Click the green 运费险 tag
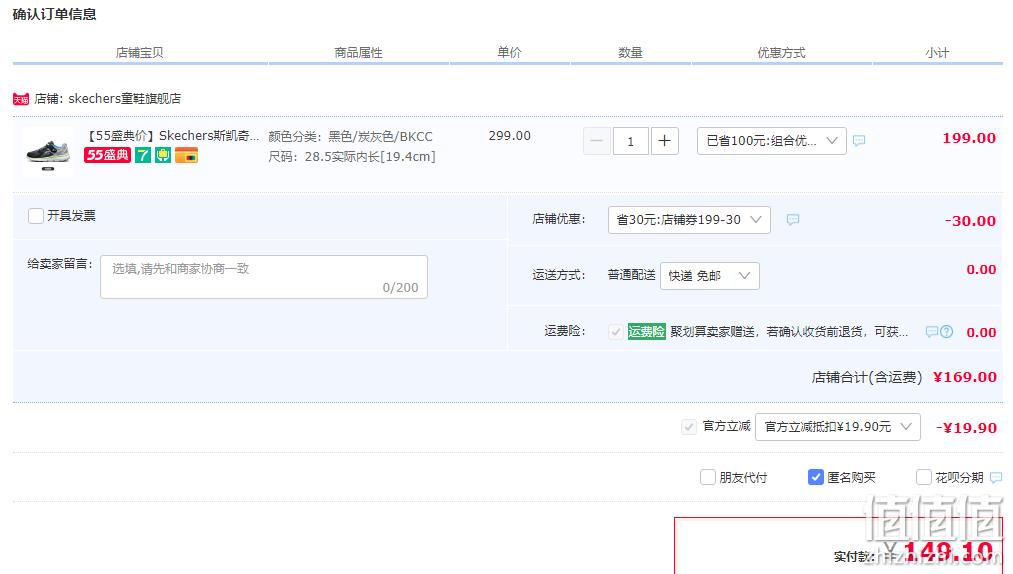Viewport: 1013px width, 574px height. pyautogui.click(x=646, y=332)
